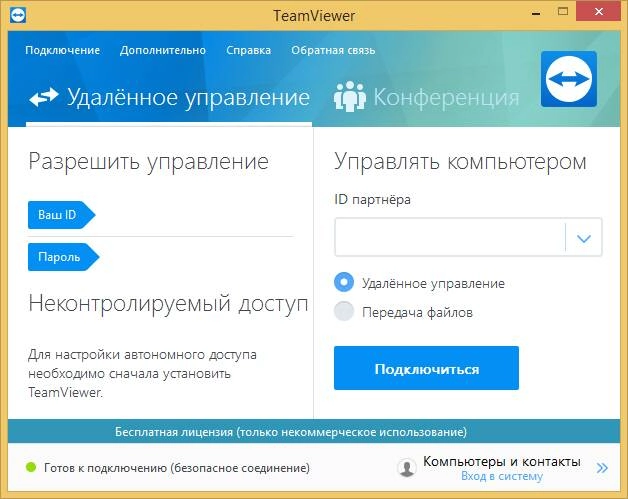Click the contacts avatar icon
628x499 pixels.
(x=407, y=467)
